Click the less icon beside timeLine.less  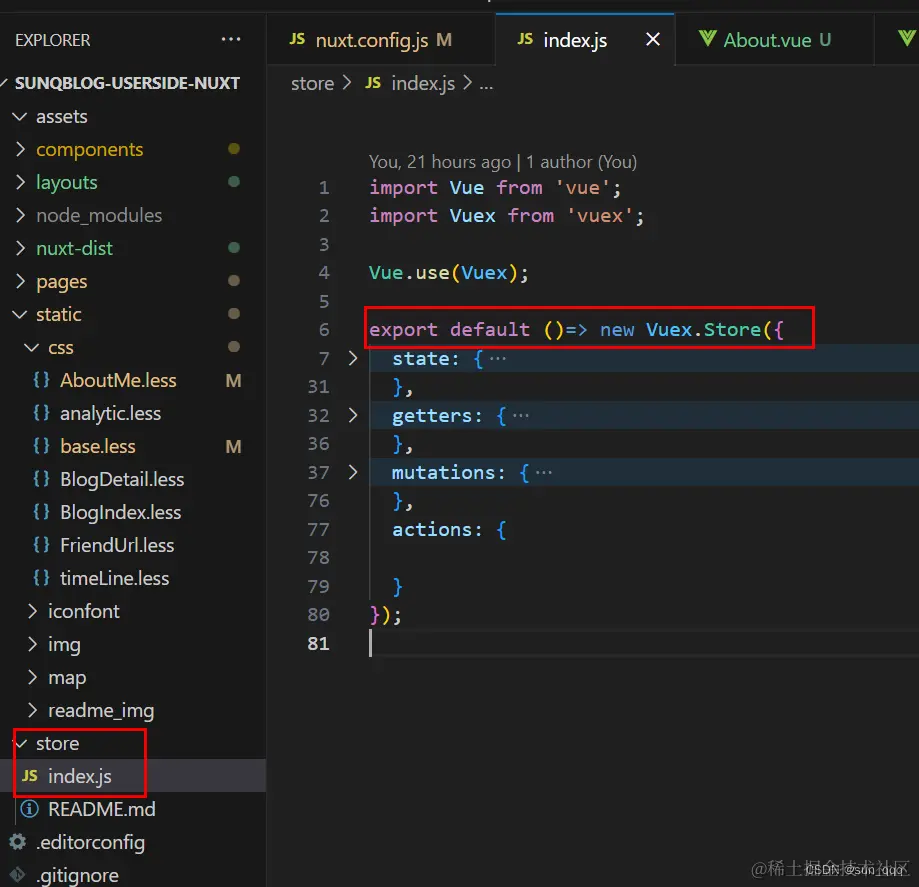click(x=41, y=577)
